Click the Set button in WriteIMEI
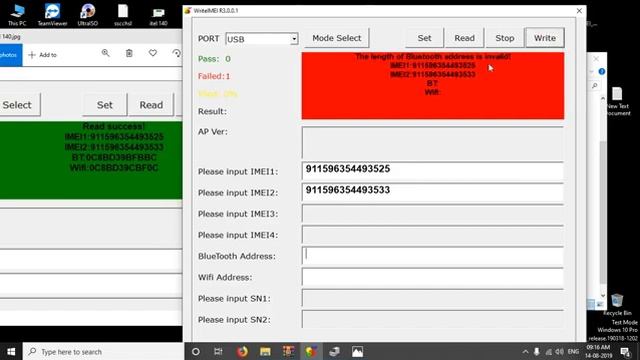The image size is (640, 360). pyautogui.click(x=424, y=38)
